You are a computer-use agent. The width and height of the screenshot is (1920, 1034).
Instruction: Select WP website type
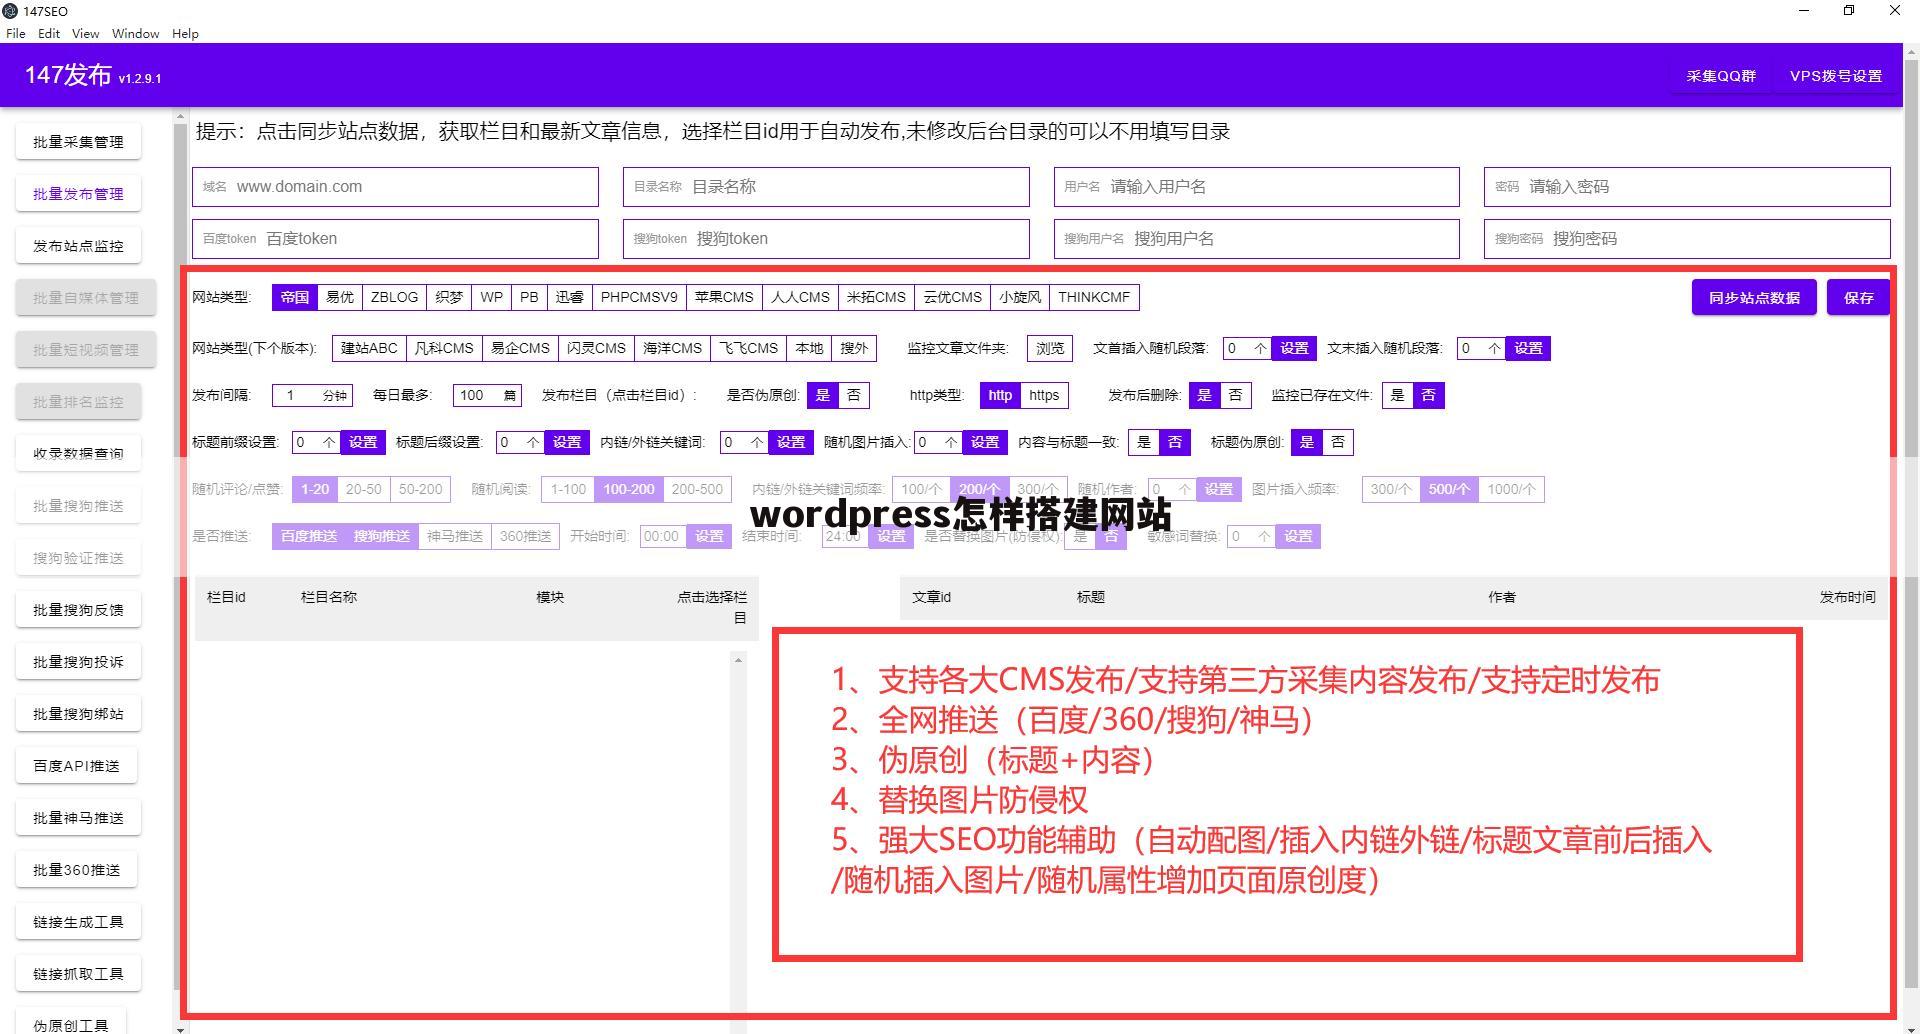coord(491,297)
